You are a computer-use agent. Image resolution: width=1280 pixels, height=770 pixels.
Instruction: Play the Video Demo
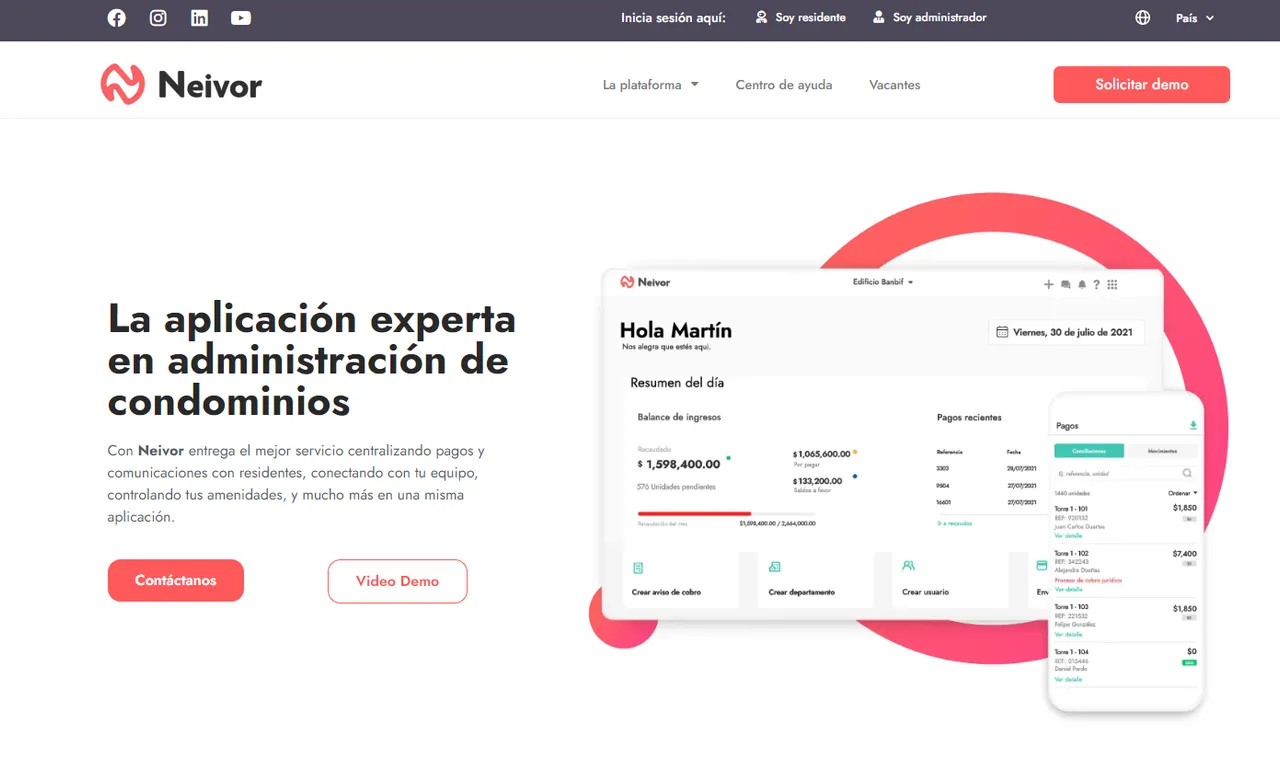398,581
